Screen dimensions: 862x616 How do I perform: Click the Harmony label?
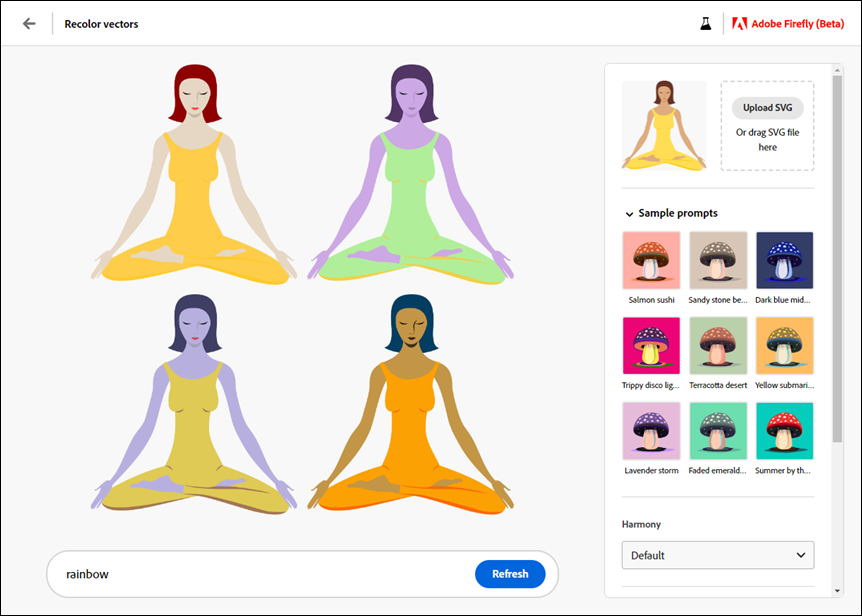click(641, 524)
